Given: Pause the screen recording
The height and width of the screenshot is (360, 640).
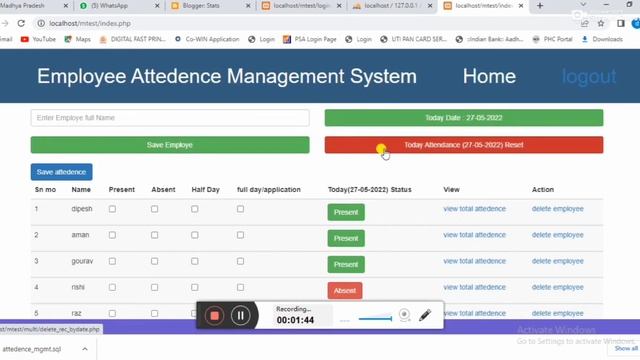Looking at the screenshot, I should [240, 315].
